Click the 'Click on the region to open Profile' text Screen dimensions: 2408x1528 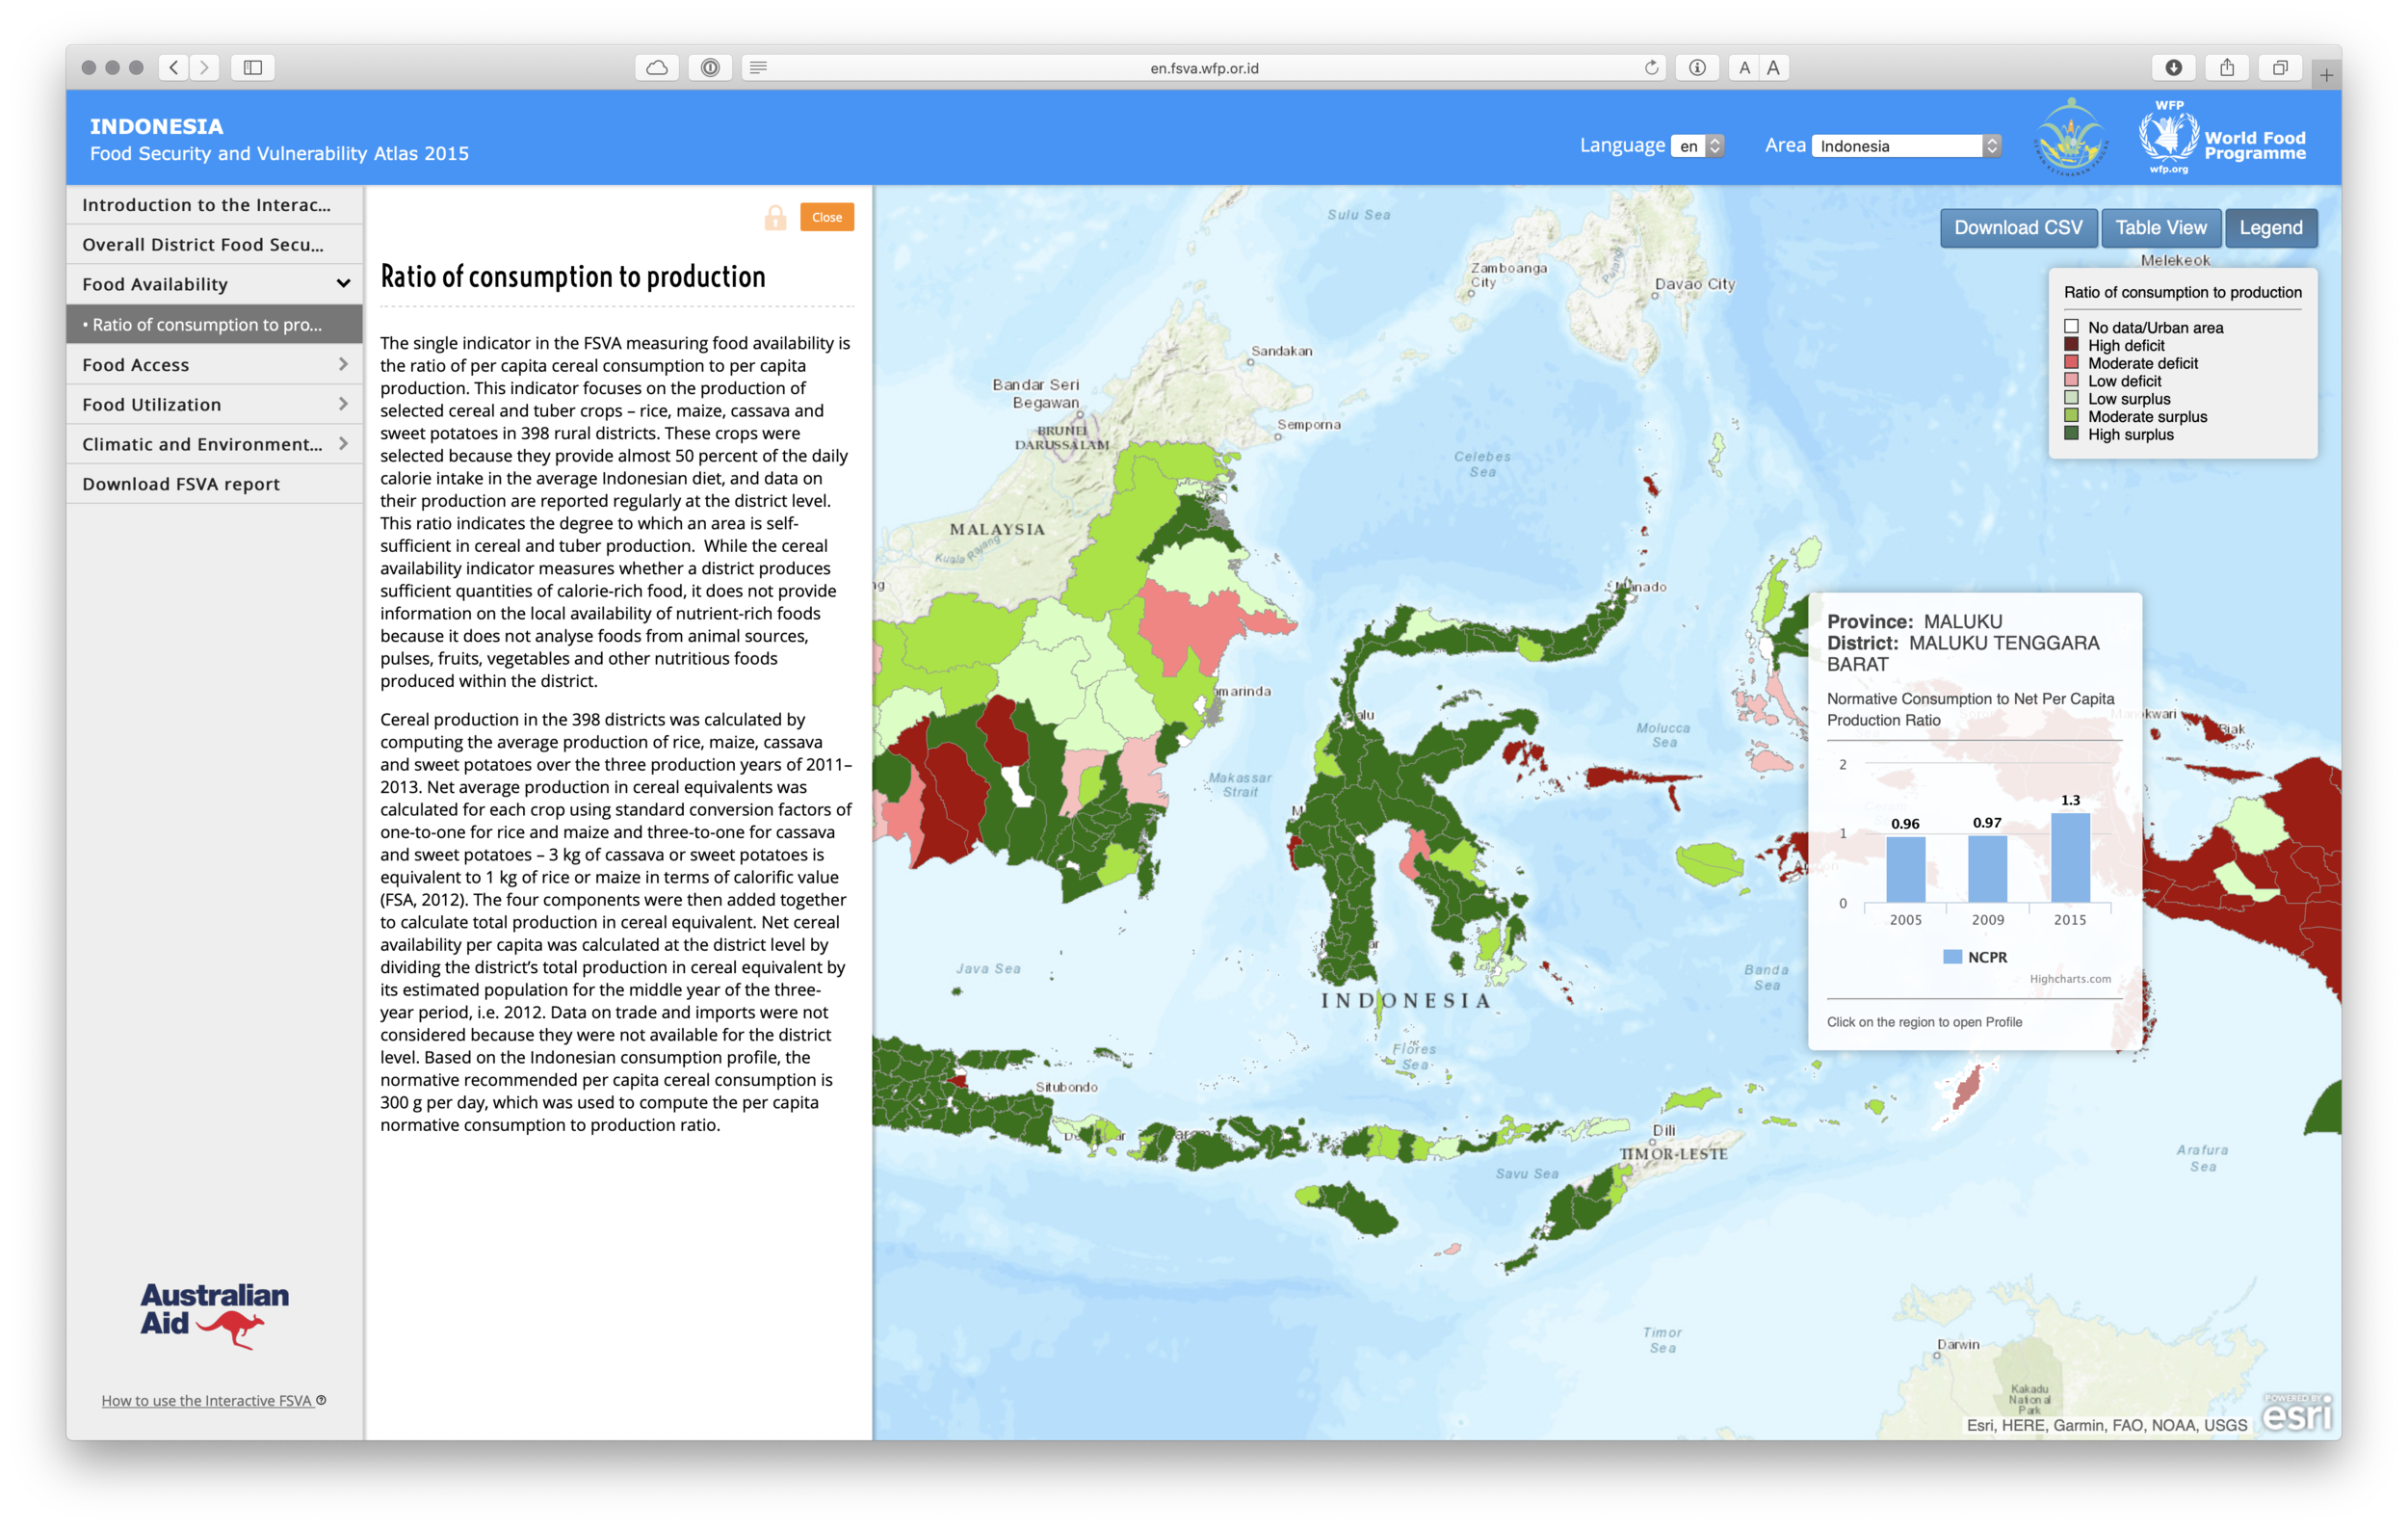(1924, 1022)
